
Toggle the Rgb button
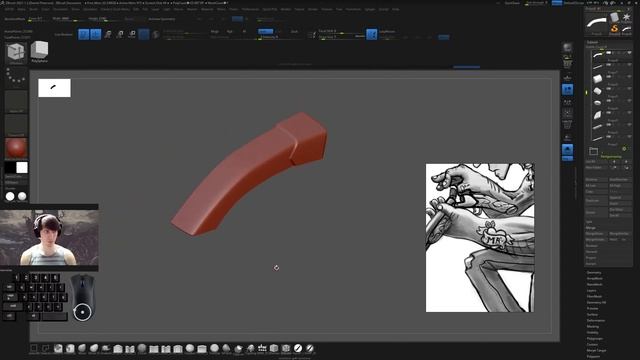pos(229,31)
